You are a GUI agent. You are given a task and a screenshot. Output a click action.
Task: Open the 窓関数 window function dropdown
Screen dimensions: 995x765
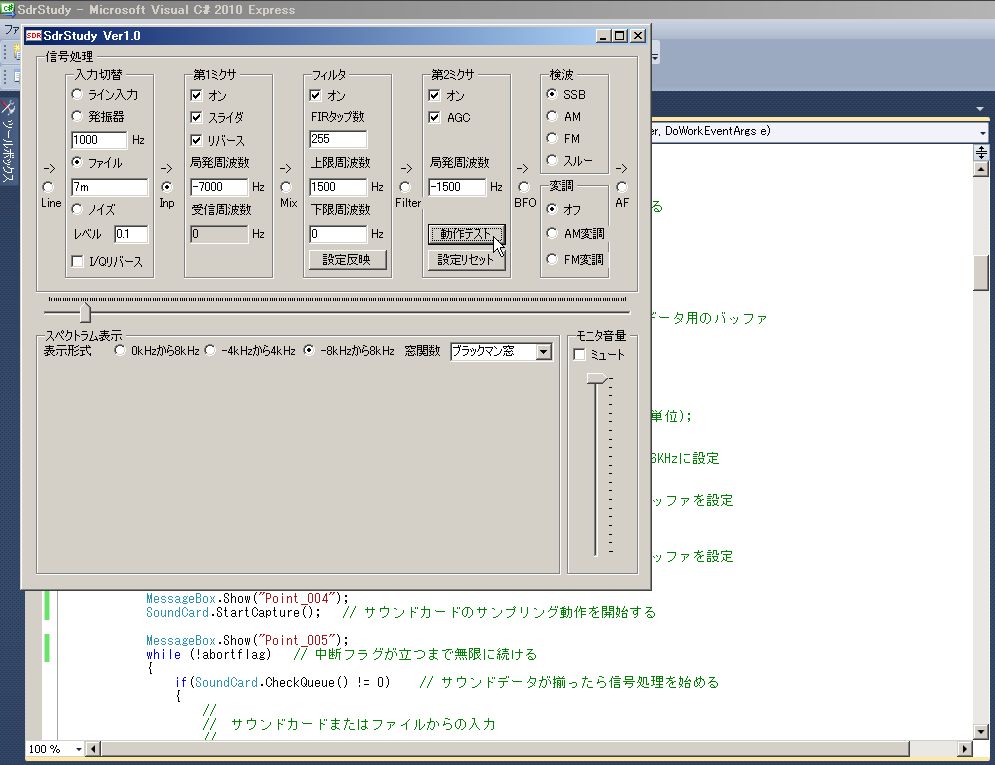[544, 351]
